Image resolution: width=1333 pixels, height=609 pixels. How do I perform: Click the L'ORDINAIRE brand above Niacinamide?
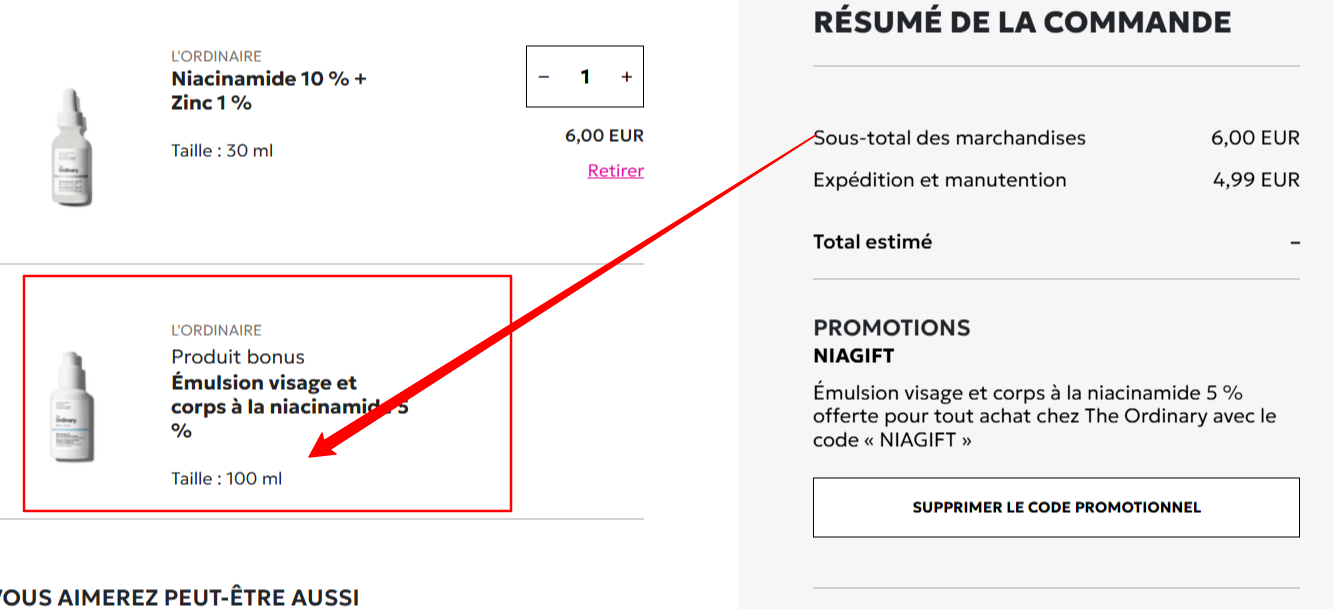tap(216, 56)
